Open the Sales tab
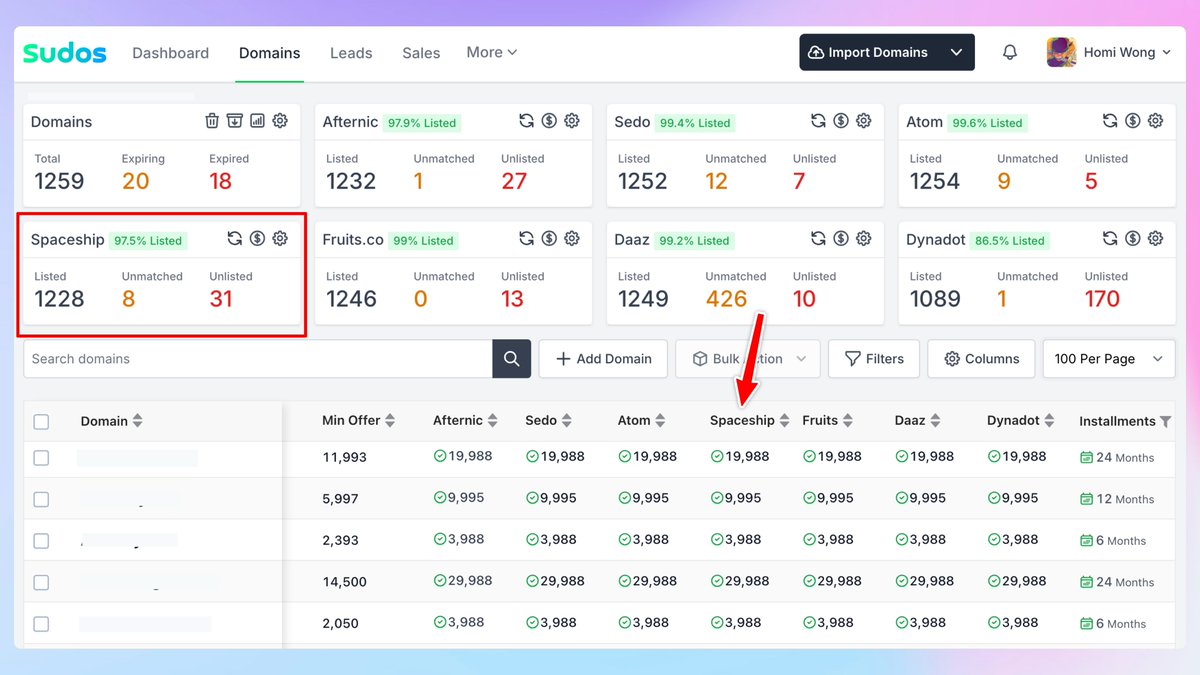The width and height of the screenshot is (1200, 675). pos(421,53)
